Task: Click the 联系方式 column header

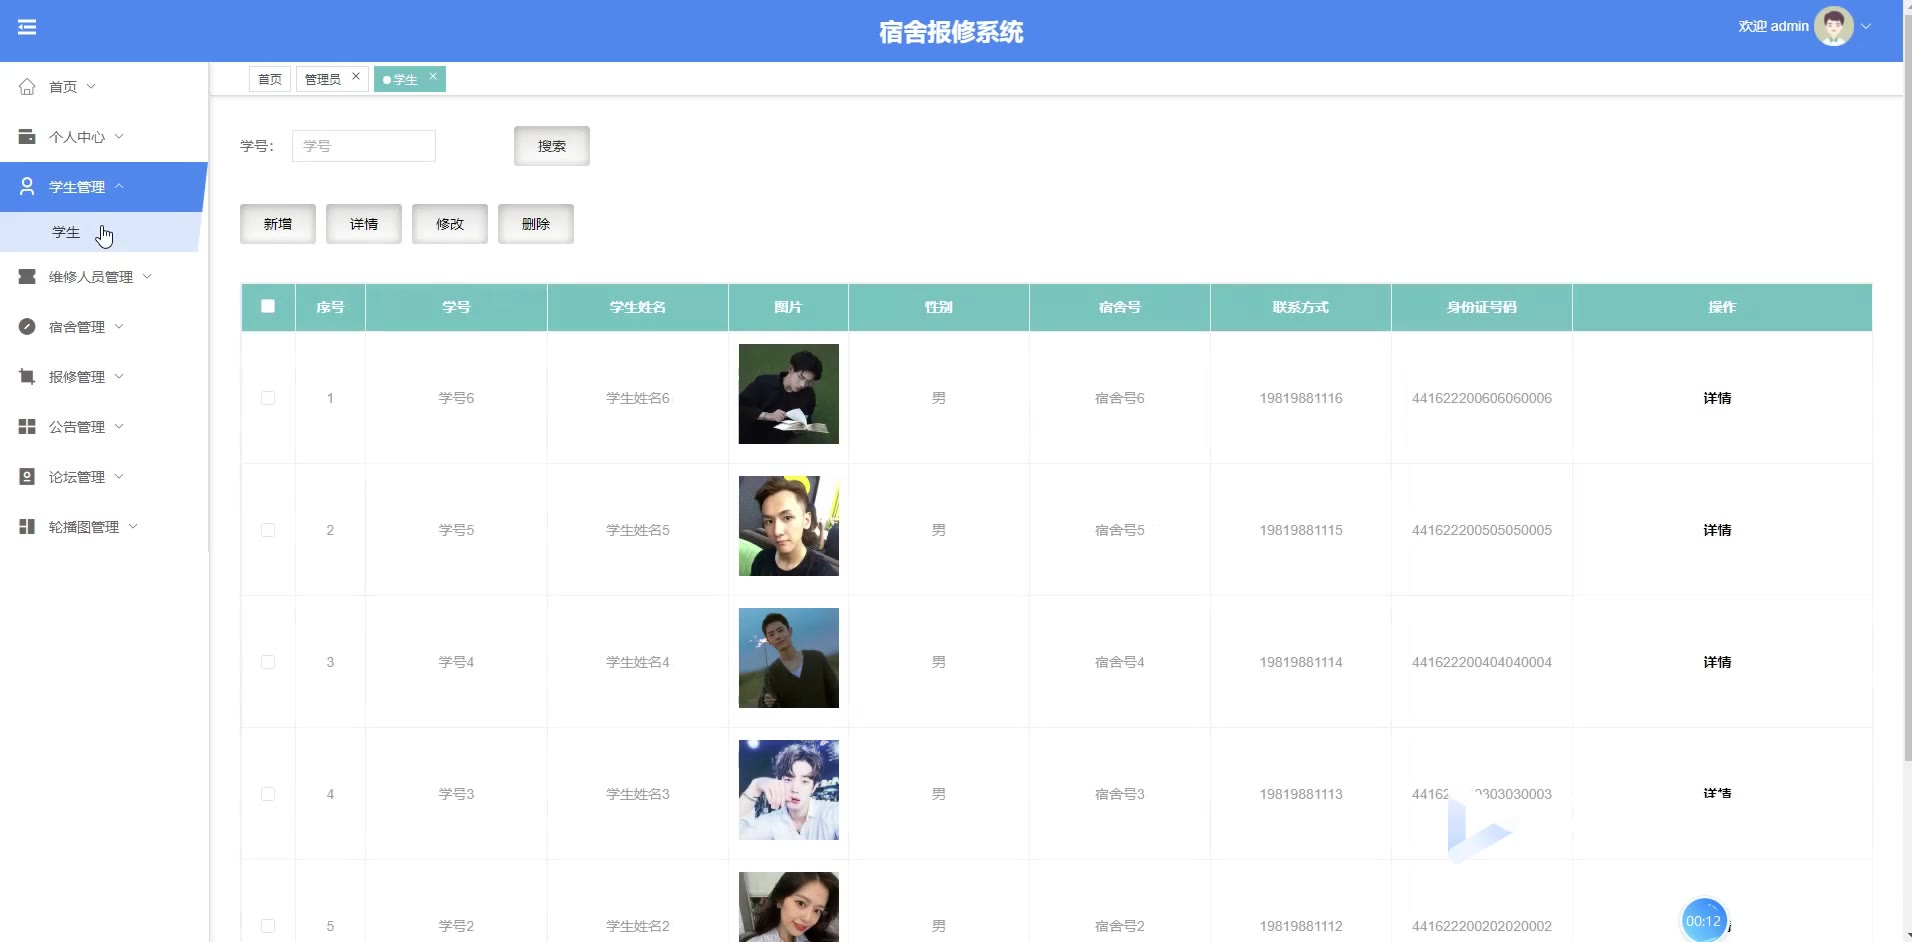Action: point(1301,307)
